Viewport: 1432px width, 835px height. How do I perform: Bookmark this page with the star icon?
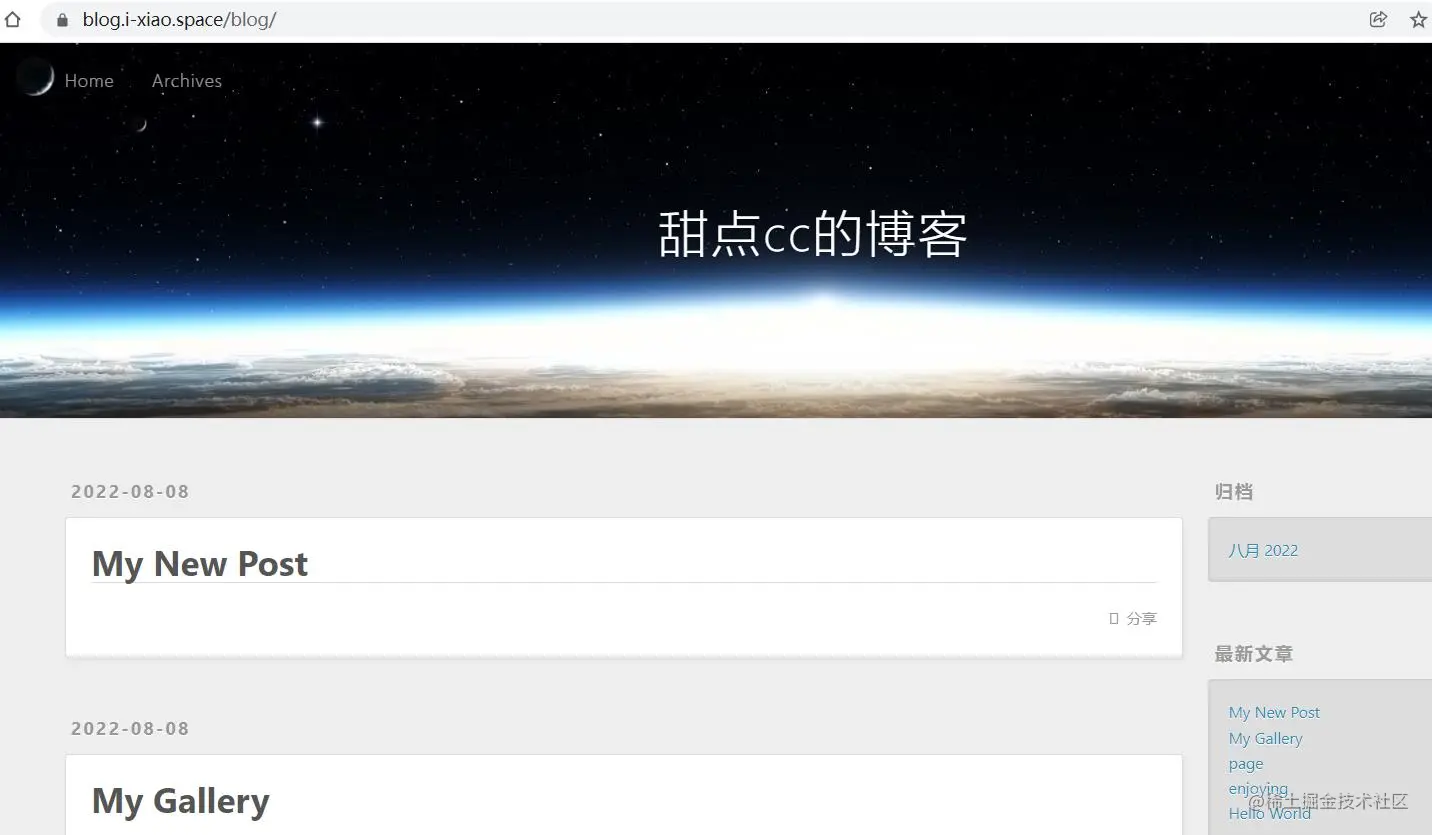[x=1418, y=19]
